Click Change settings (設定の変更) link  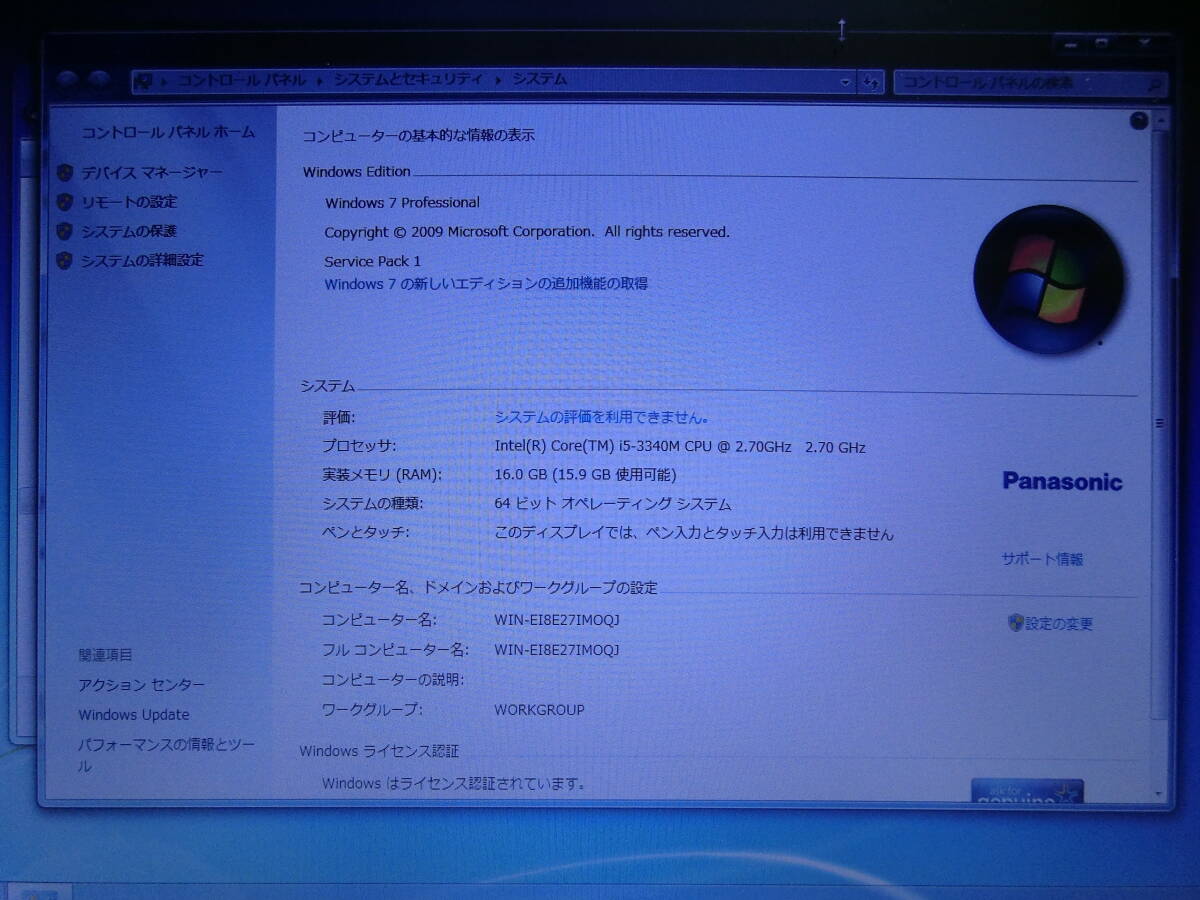click(x=1059, y=623)
